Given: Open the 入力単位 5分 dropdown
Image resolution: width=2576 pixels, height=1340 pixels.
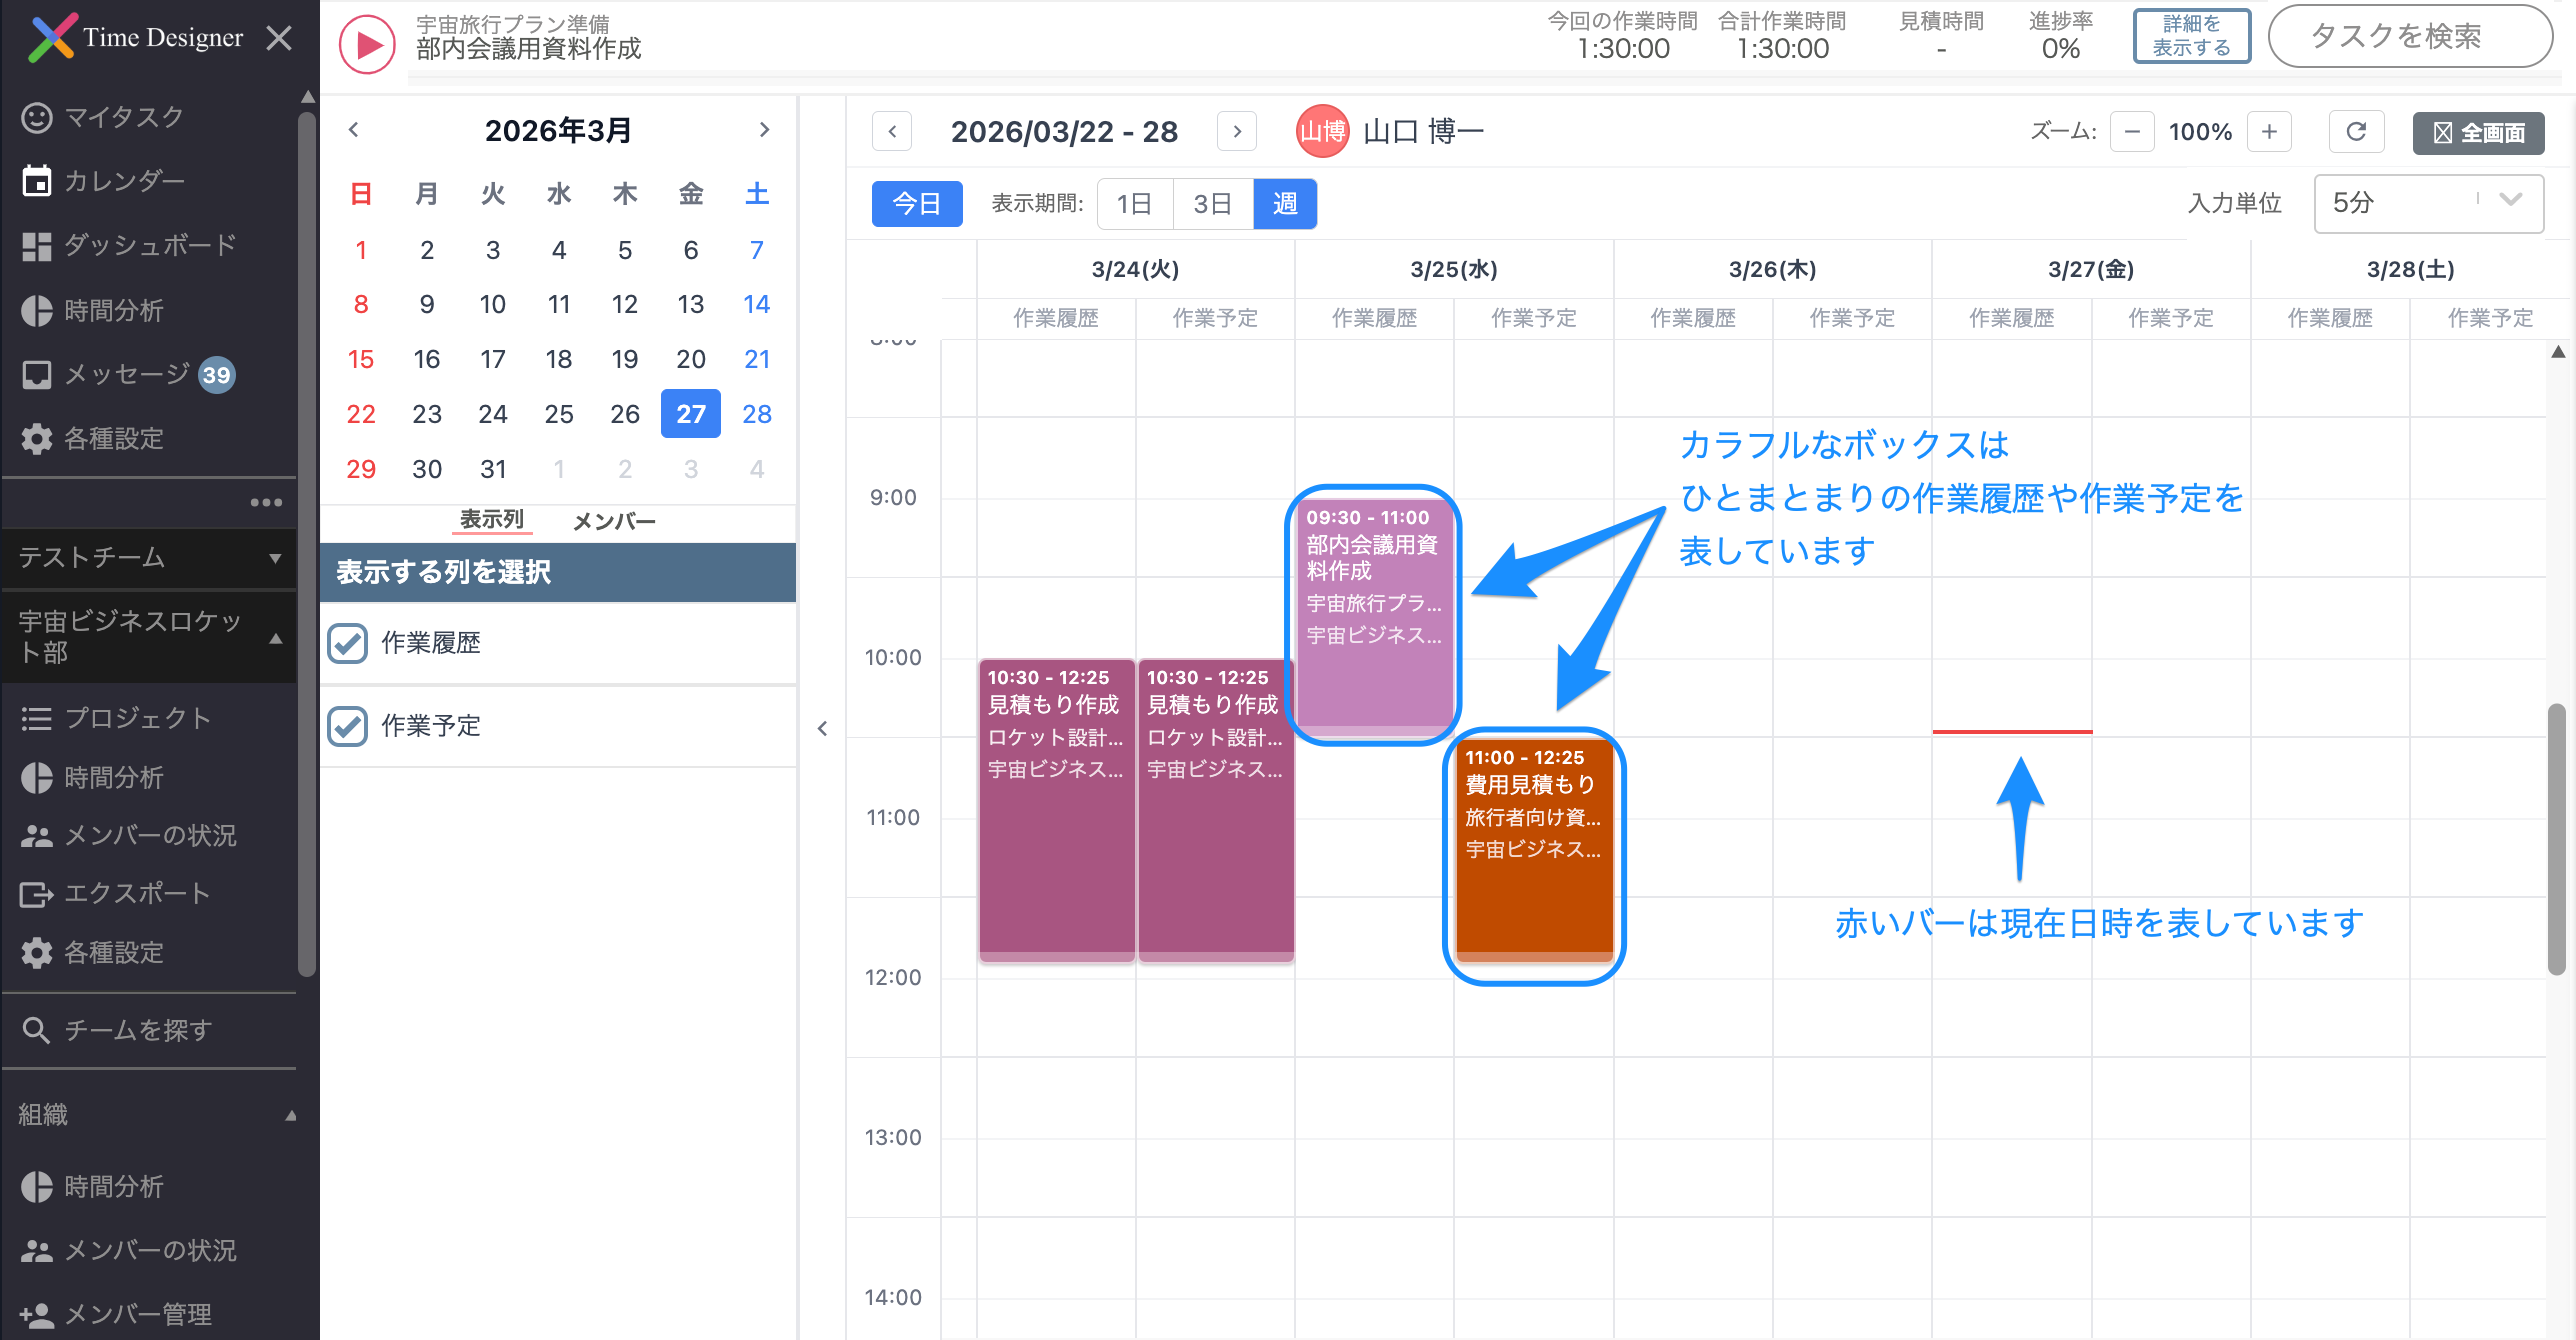Looking at the screenshot, I should 2427,203.
